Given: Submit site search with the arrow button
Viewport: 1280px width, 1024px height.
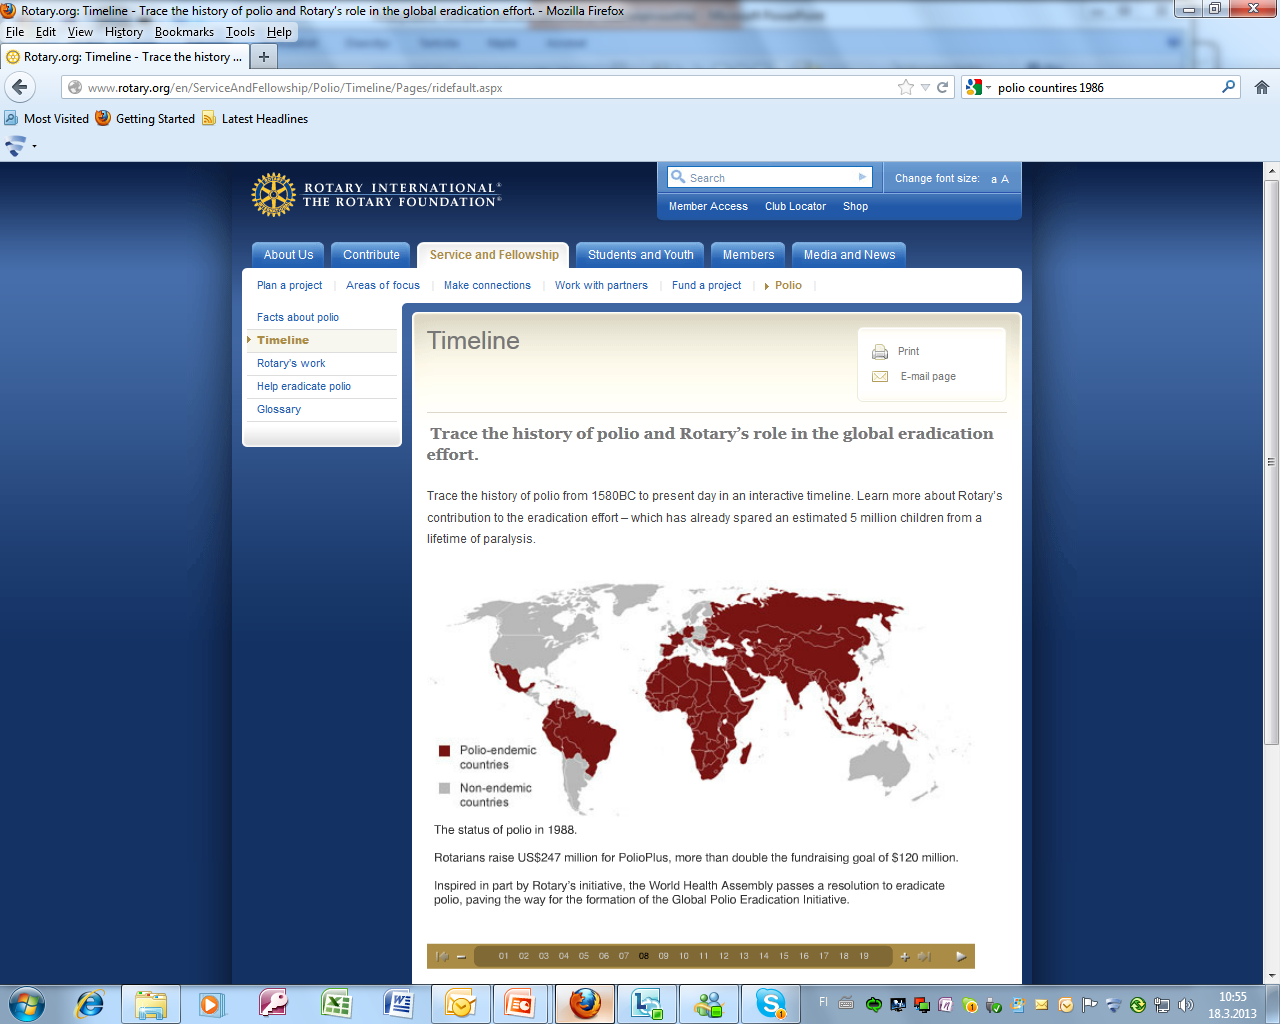Looking at the screenshot, I should [862, 177].
